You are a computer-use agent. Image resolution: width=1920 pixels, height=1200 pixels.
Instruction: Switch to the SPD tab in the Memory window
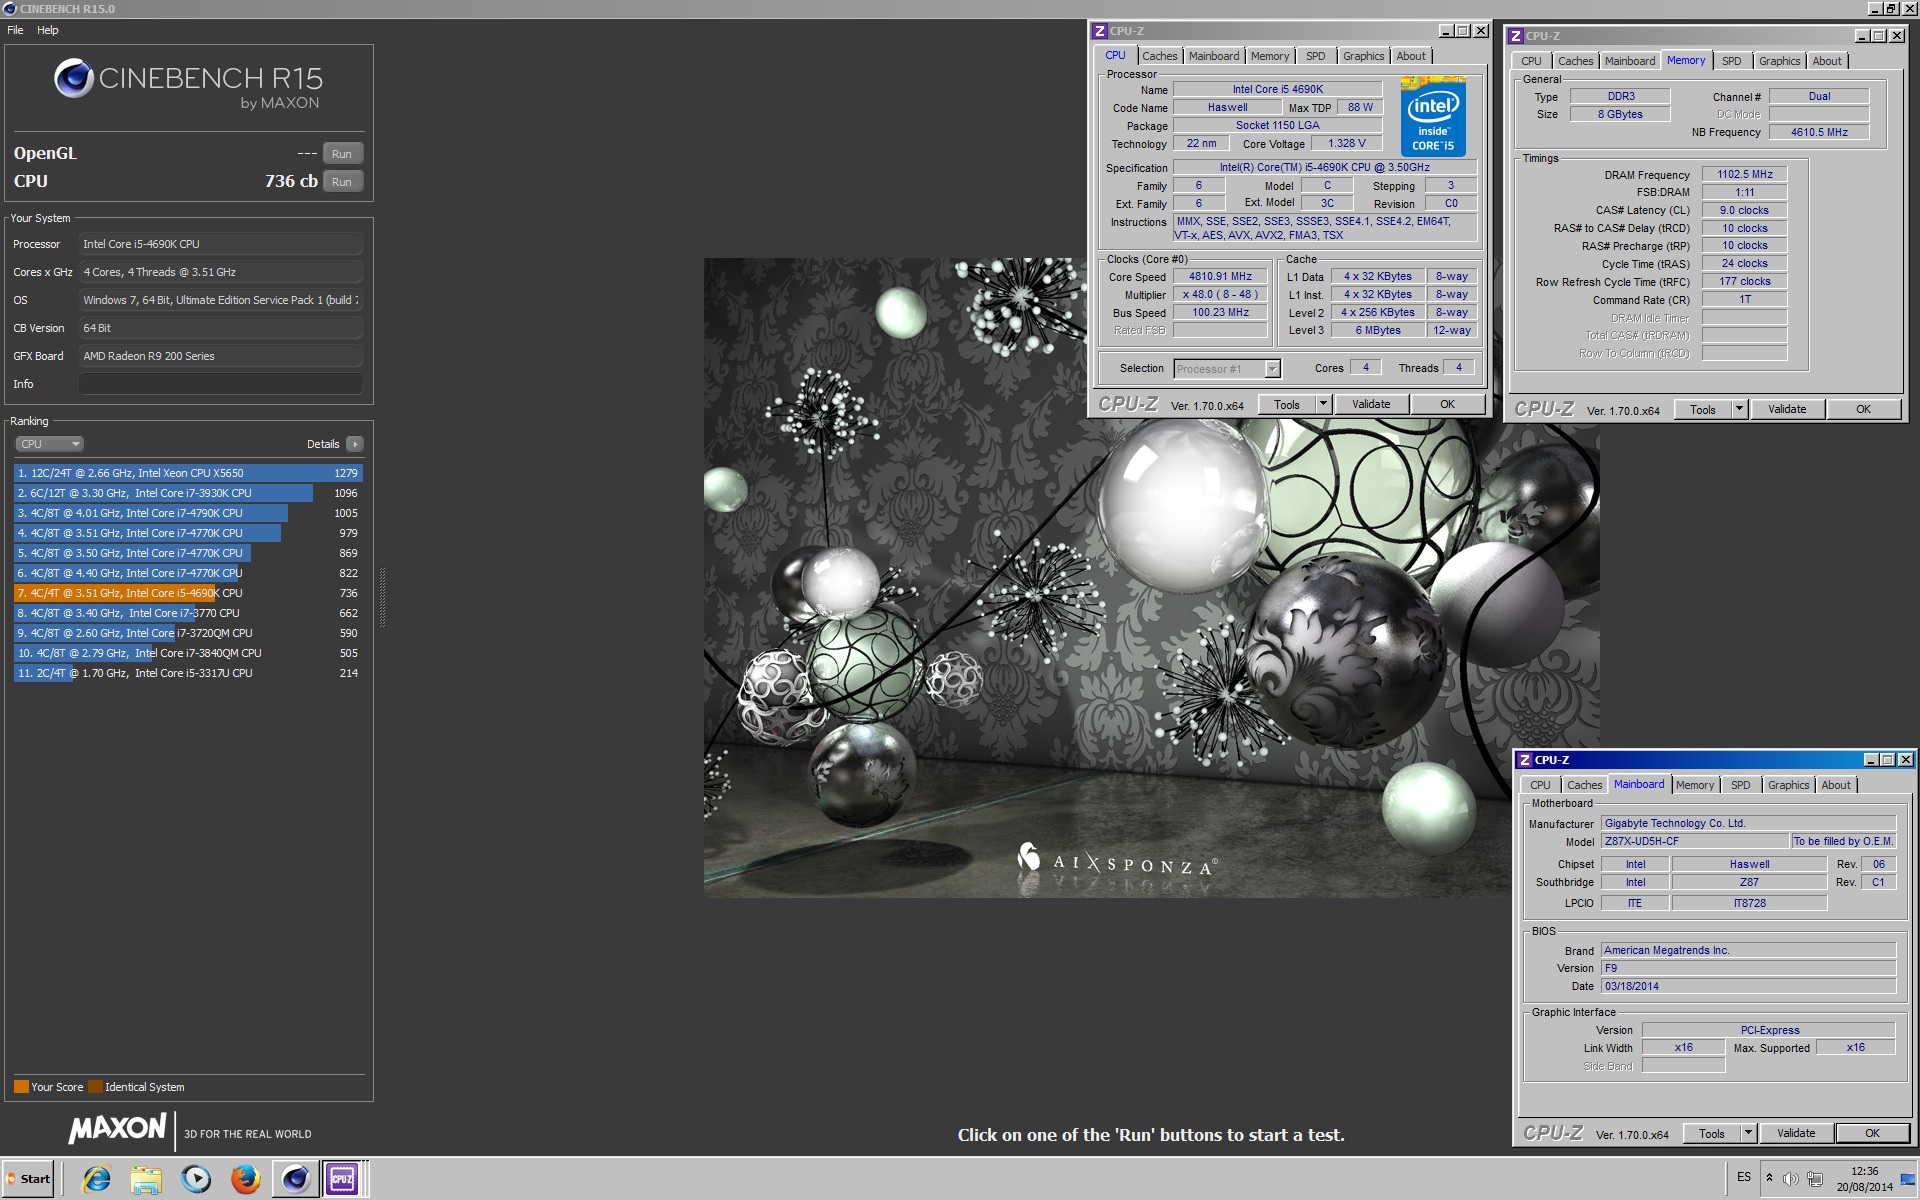pyautogui.click(x=1731, y=61)
